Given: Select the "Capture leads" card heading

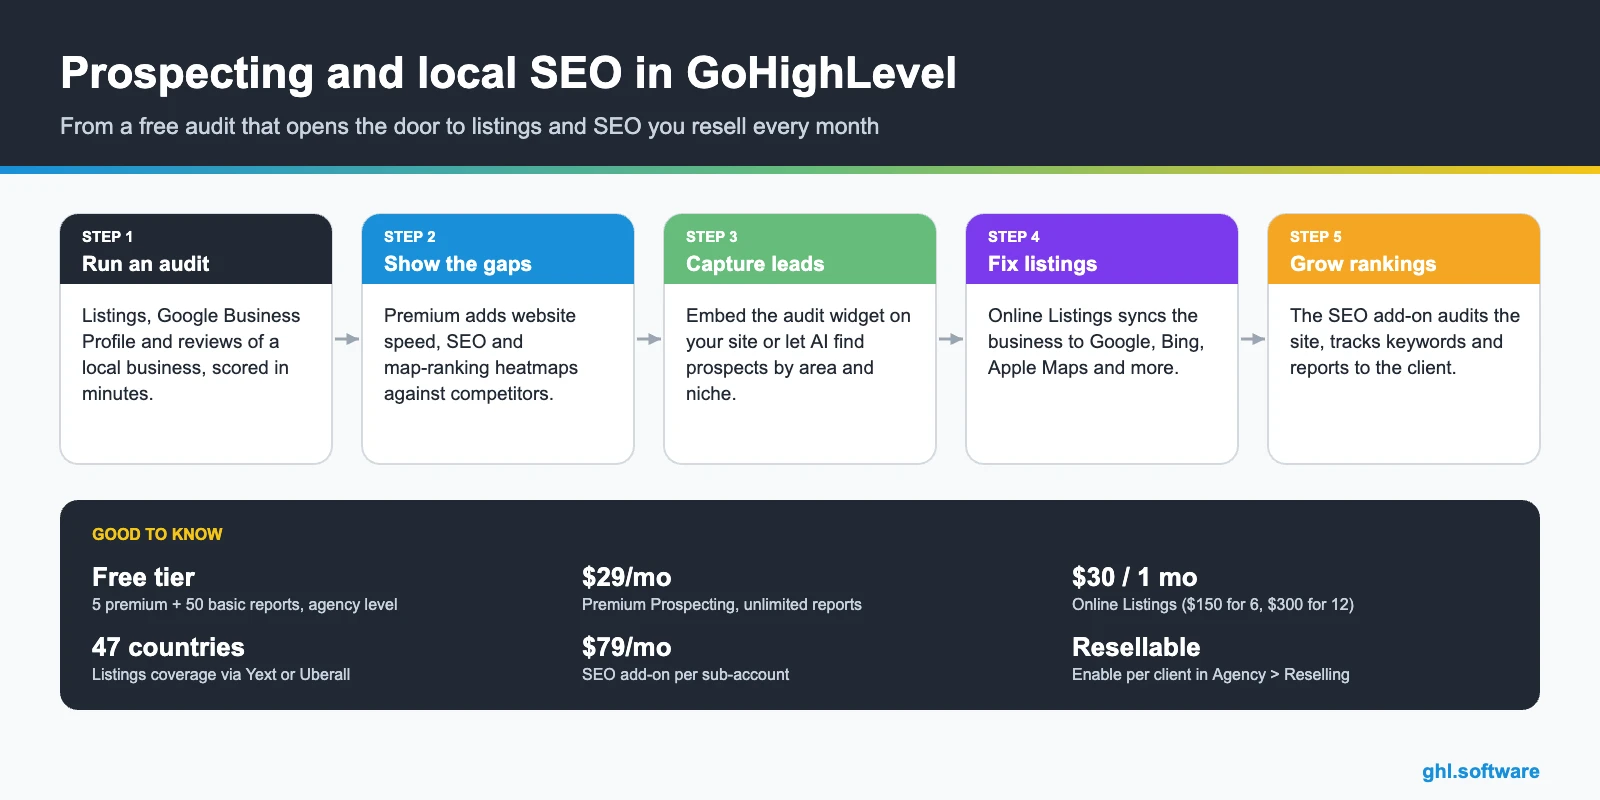Looking at the screenshot, I should [755, 264].
